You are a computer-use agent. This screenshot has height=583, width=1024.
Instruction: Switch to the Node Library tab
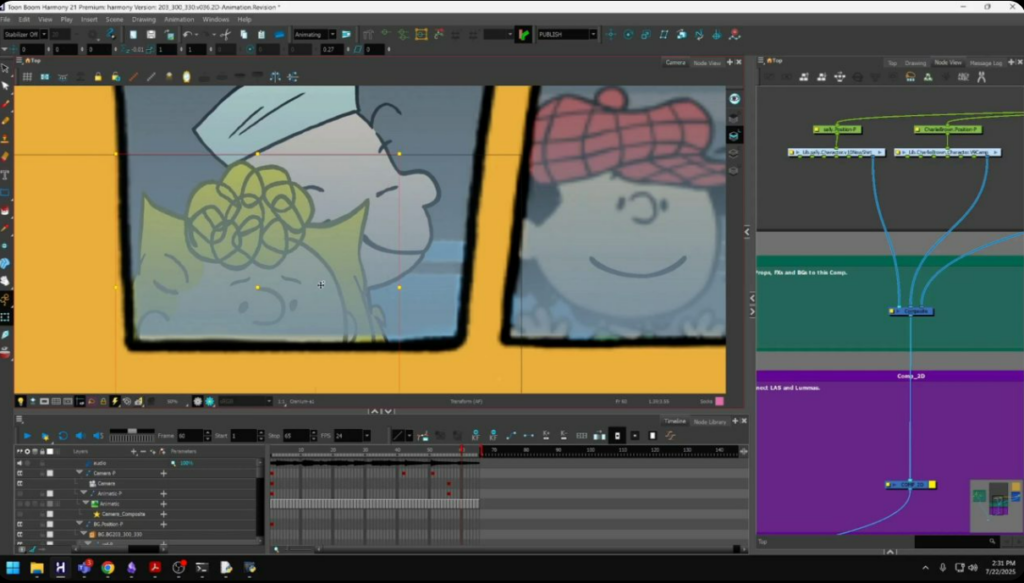point(710,422)
